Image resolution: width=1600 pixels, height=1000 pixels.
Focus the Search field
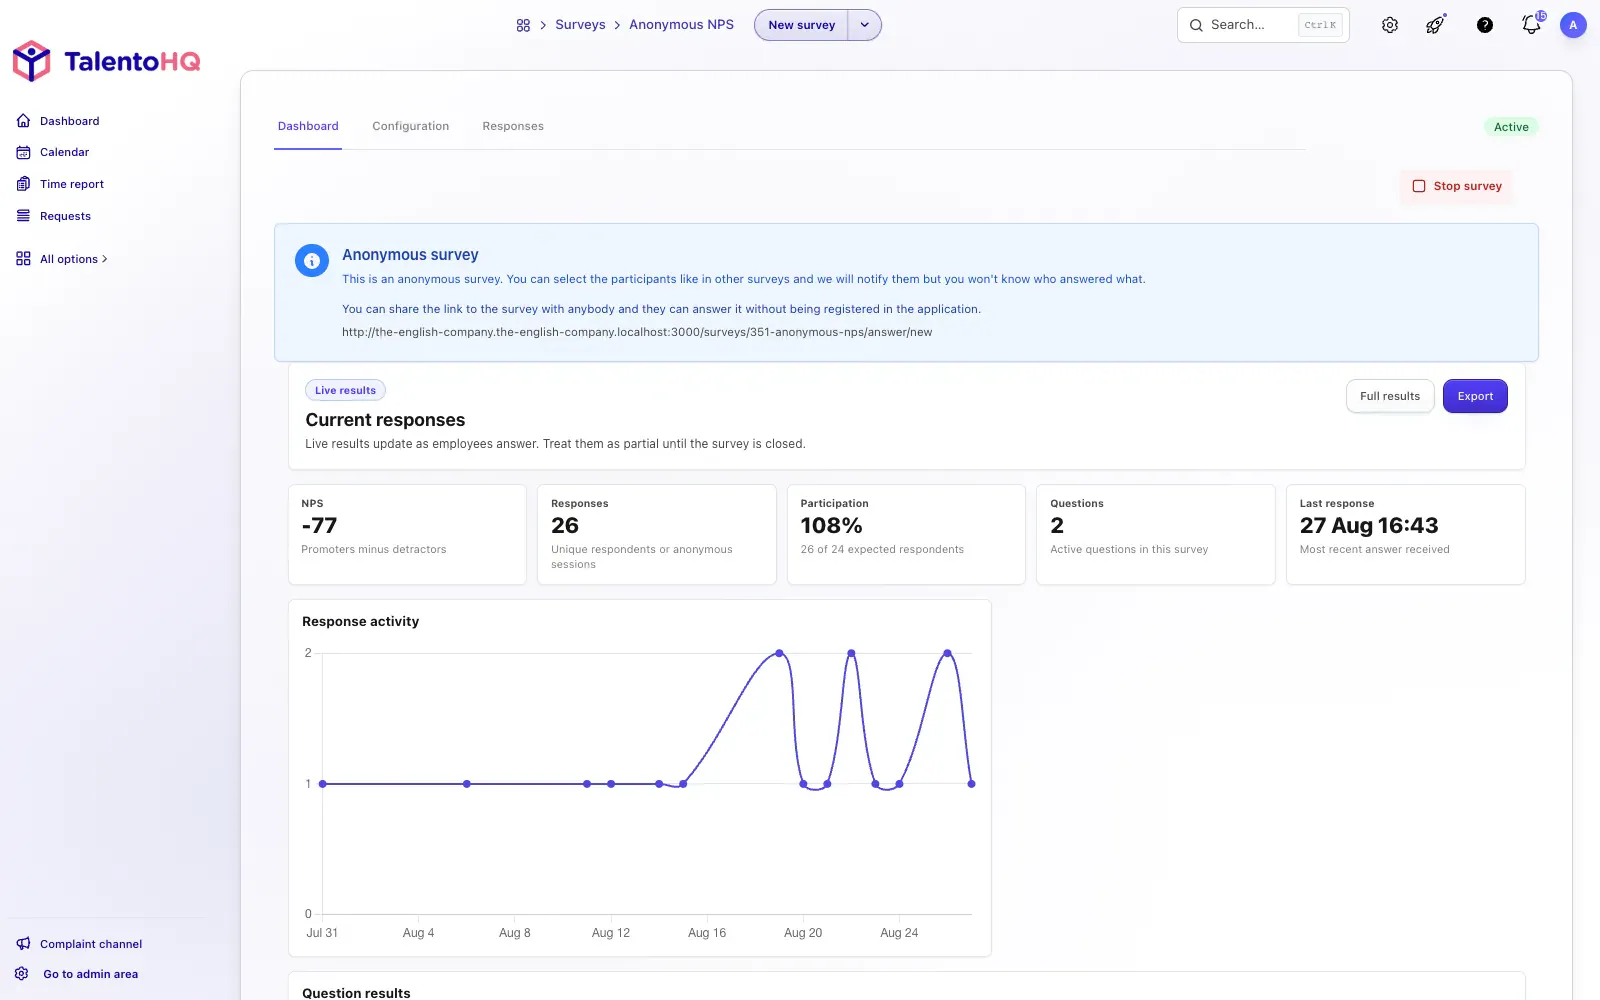pos(1263,25)
